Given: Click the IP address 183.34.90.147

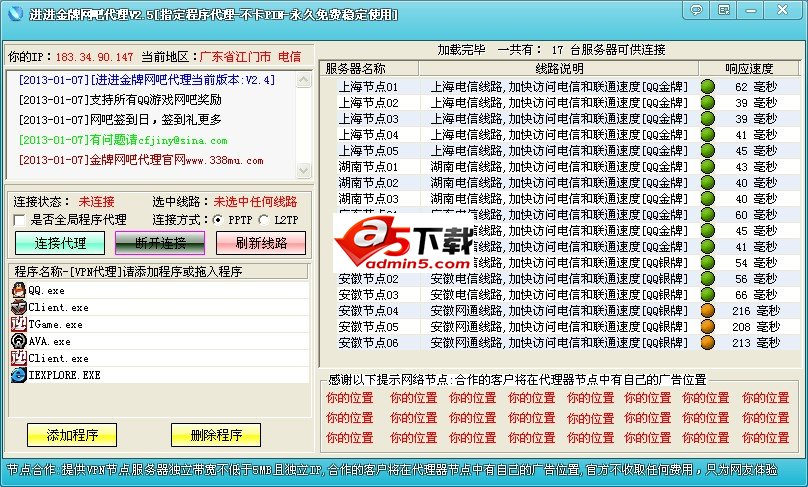Looking at the screenshot, I should [x=94, y=57].
